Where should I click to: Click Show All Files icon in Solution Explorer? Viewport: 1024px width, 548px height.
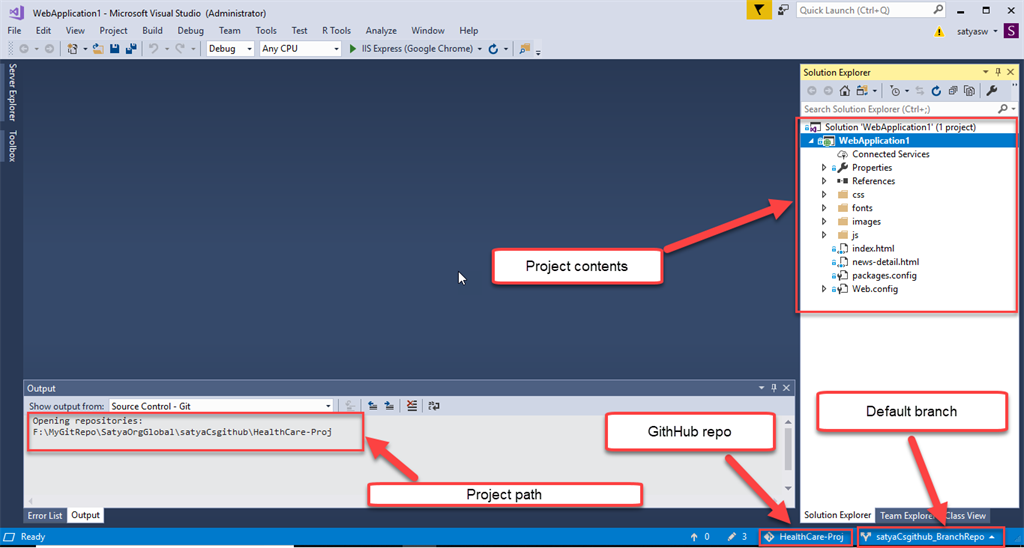[x=970, y=91]
